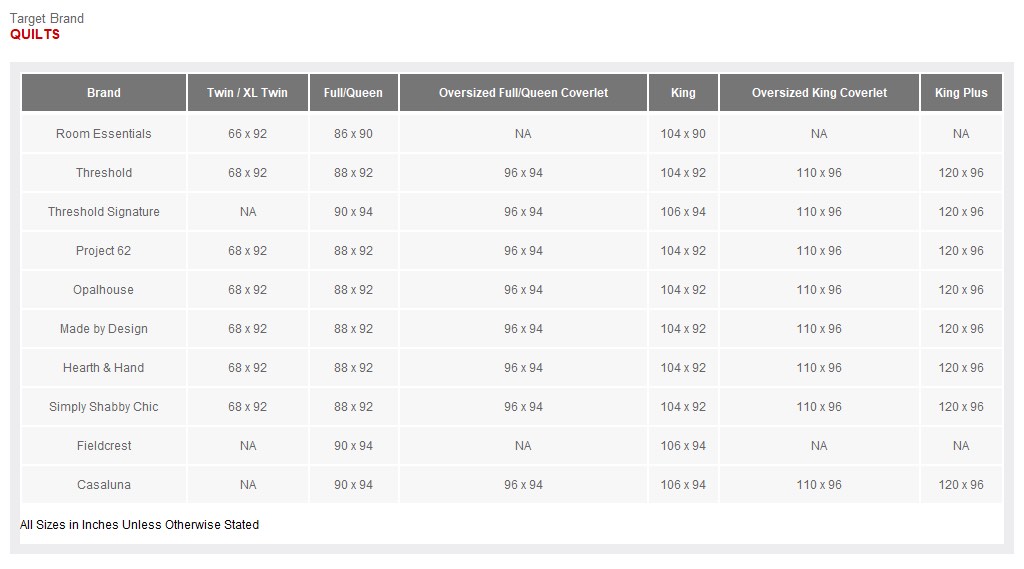This screenshot has width=1024, height=569.
Task: Select the Opalhouse brand cell
Action: (x=104, y=290)
